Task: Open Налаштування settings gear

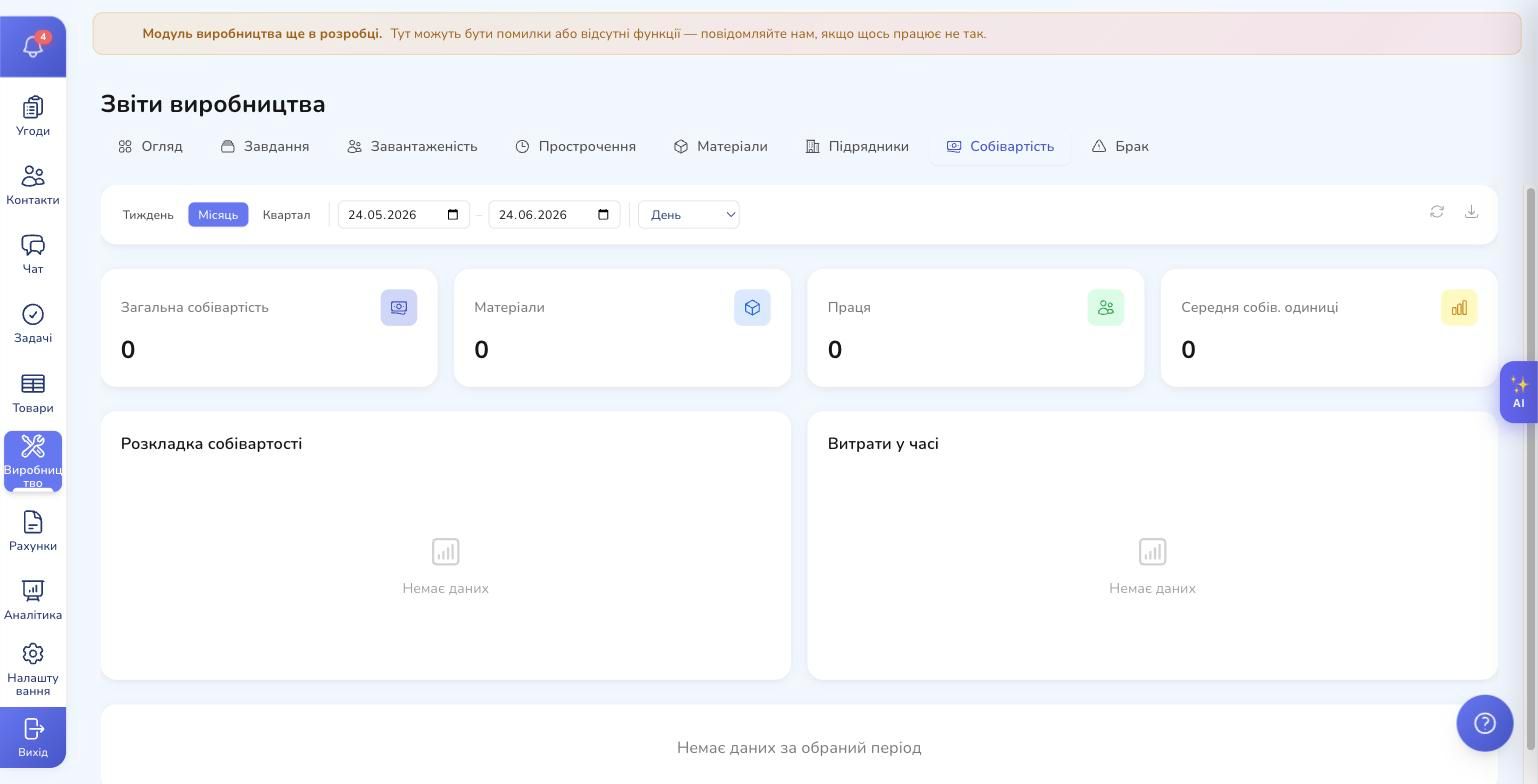Action: (33, 669)
